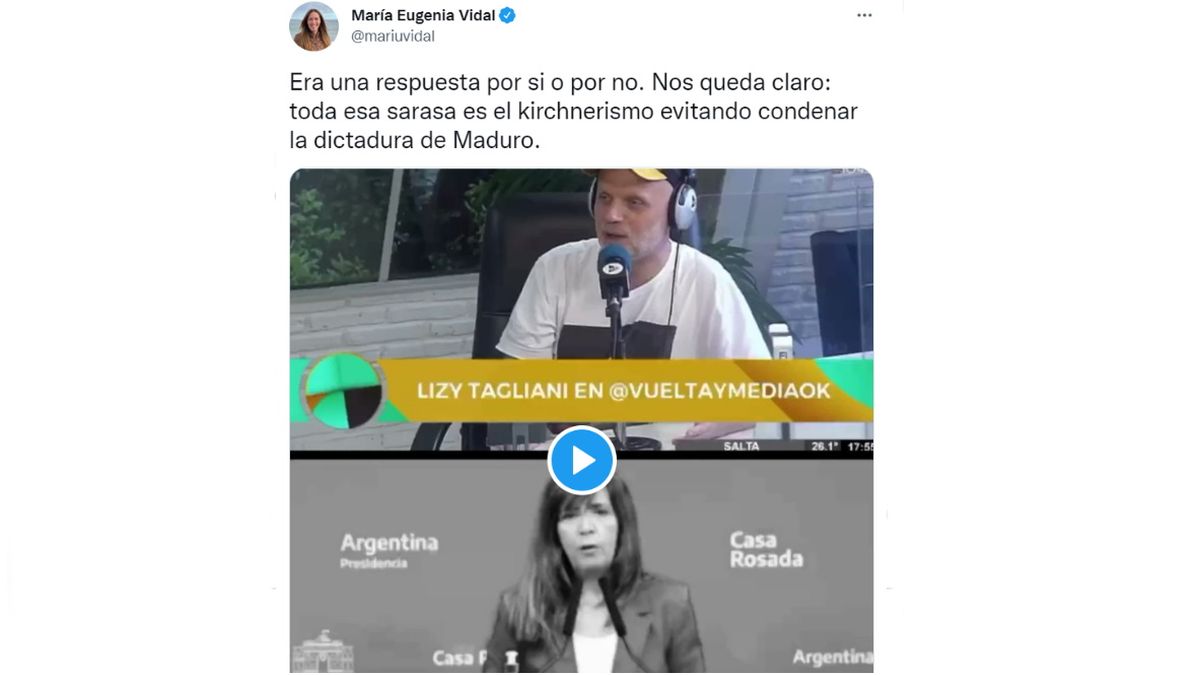Click the grayscale Casa Rosada press frame
The image size is (1200, 675).
[x=582, y=565]
